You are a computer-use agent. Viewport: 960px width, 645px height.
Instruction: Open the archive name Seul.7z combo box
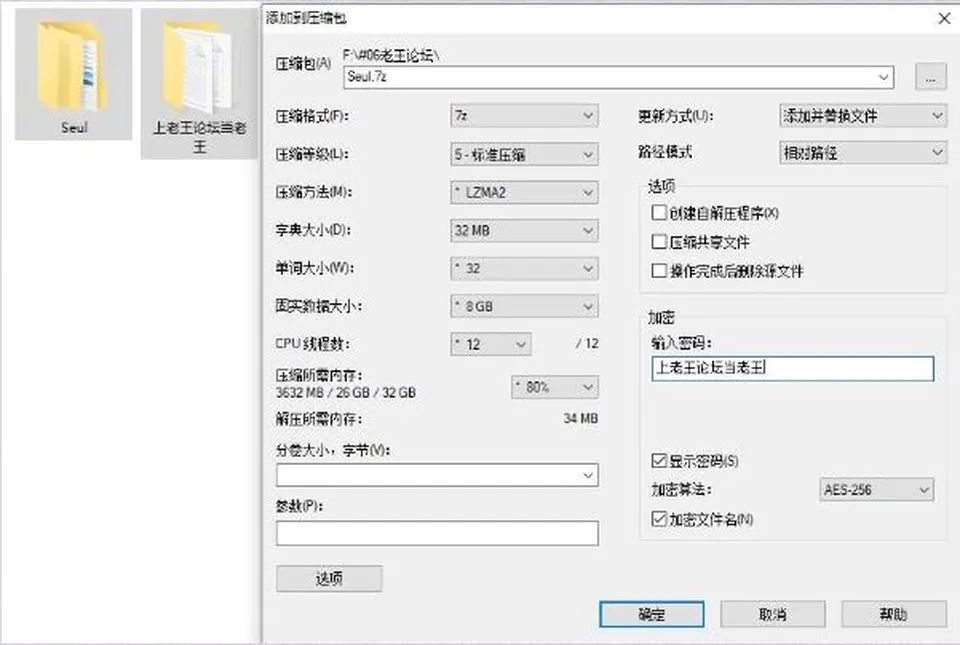click(x=618, y=77)
